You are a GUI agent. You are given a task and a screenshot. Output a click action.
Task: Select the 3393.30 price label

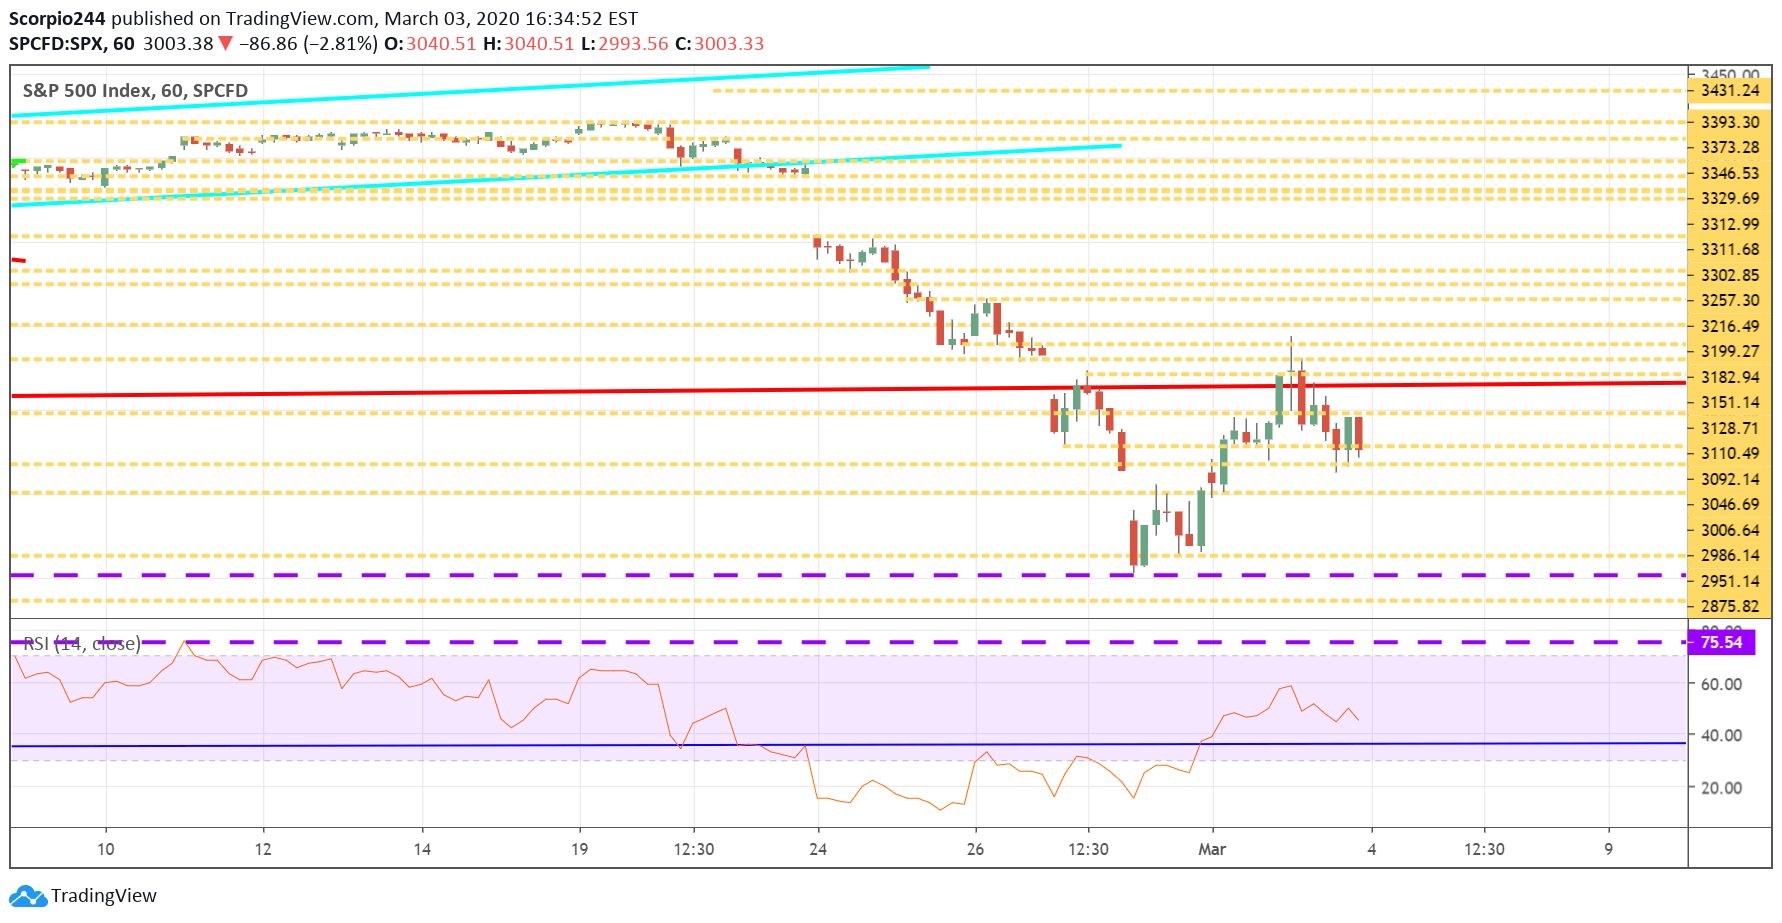[1730, 122]
